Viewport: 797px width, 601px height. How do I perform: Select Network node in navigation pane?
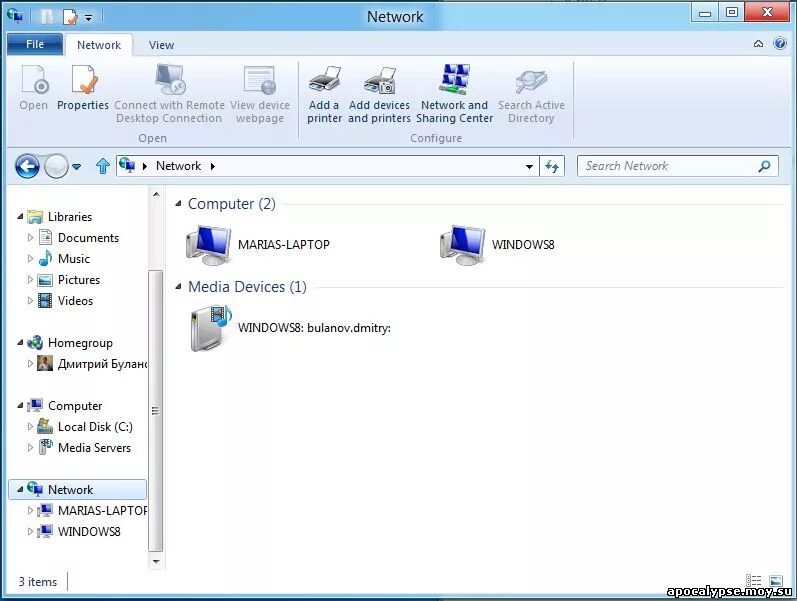77,490
